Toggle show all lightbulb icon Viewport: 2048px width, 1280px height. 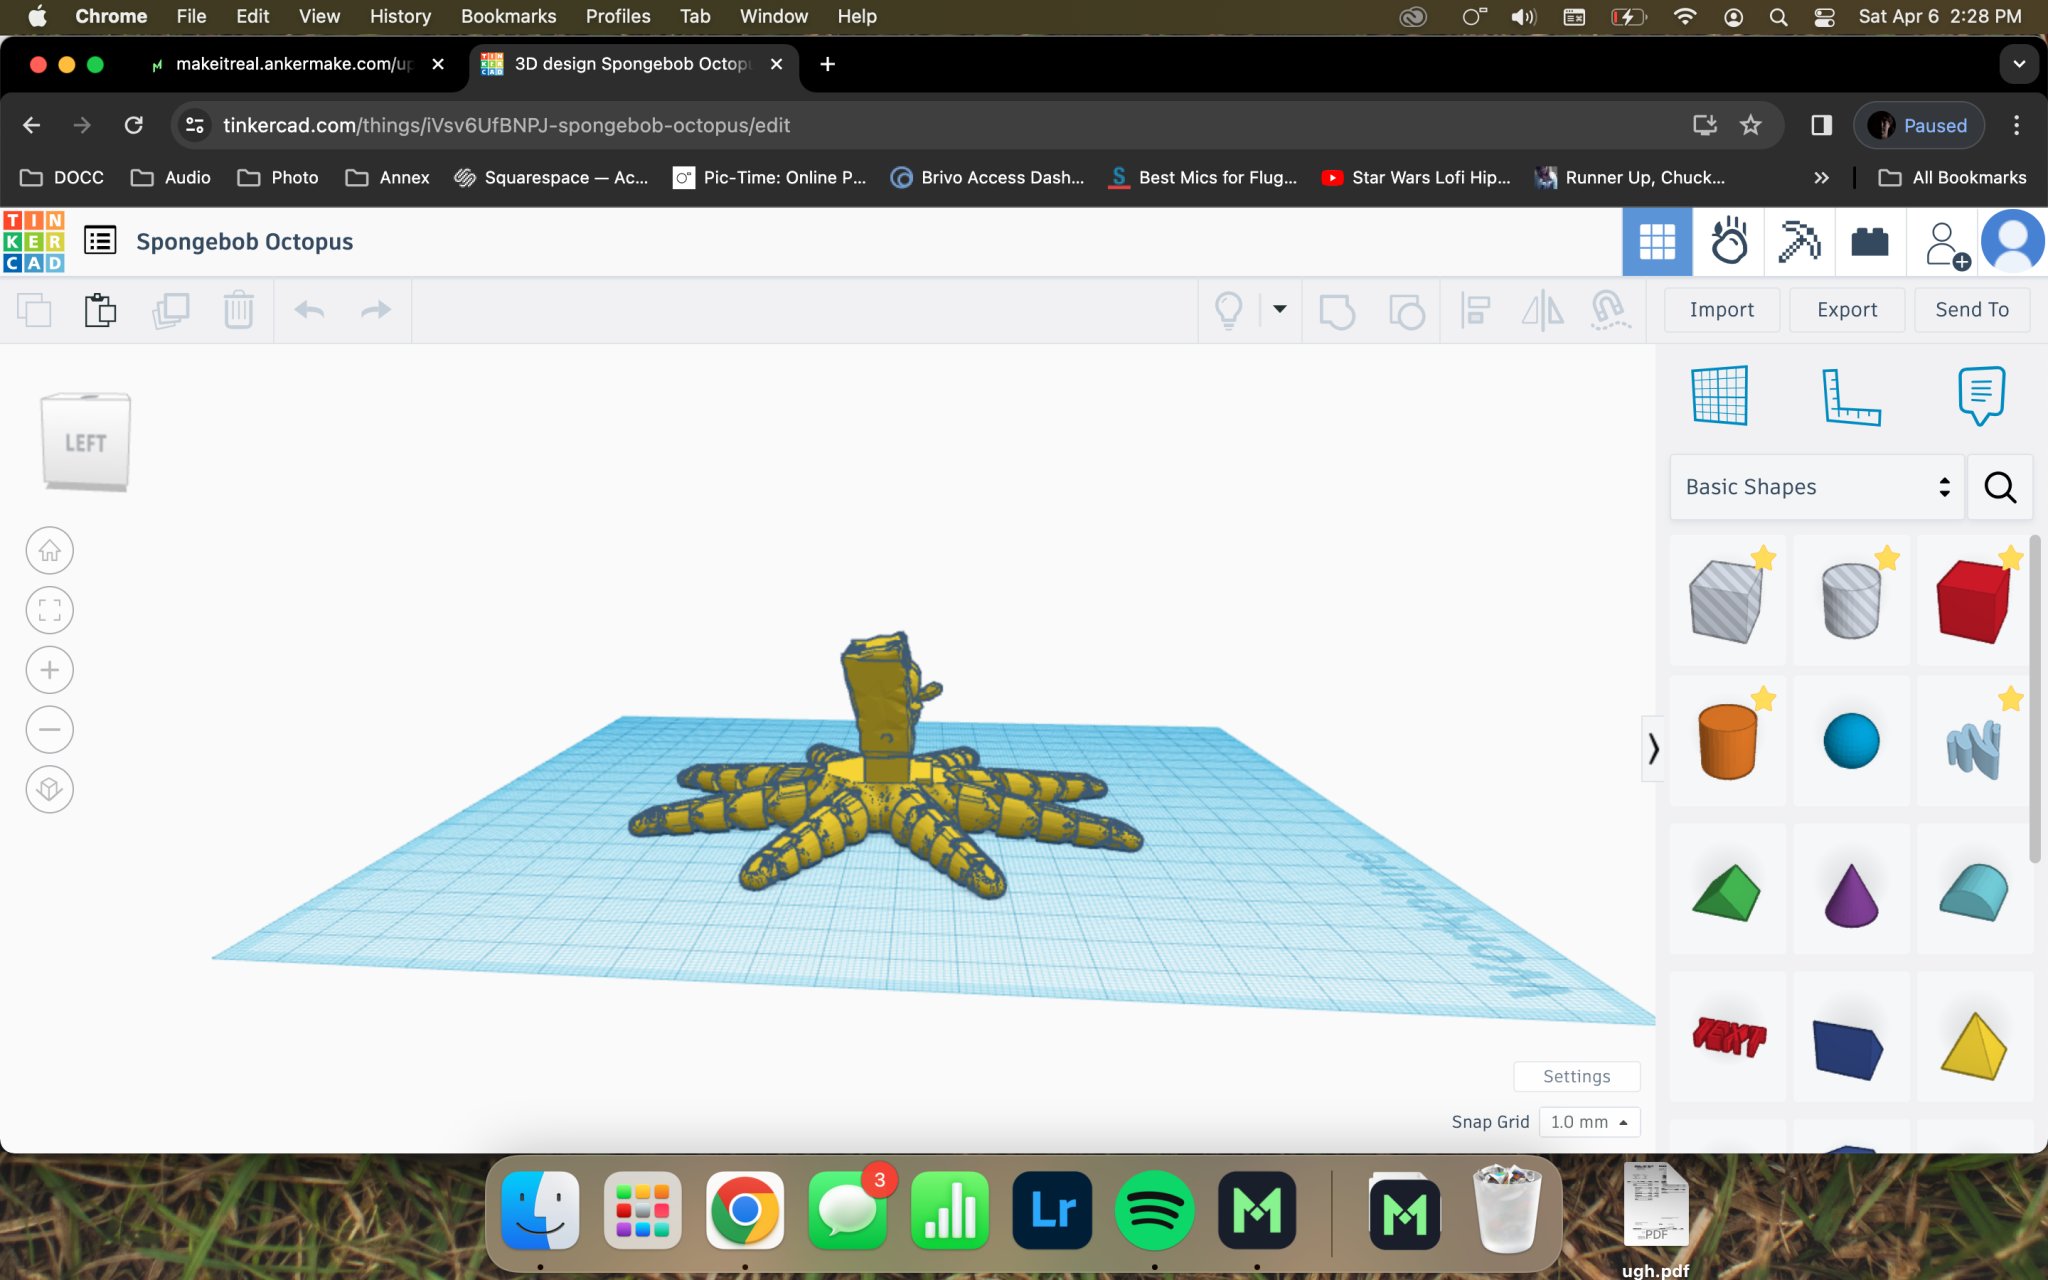coord(1228,310)
